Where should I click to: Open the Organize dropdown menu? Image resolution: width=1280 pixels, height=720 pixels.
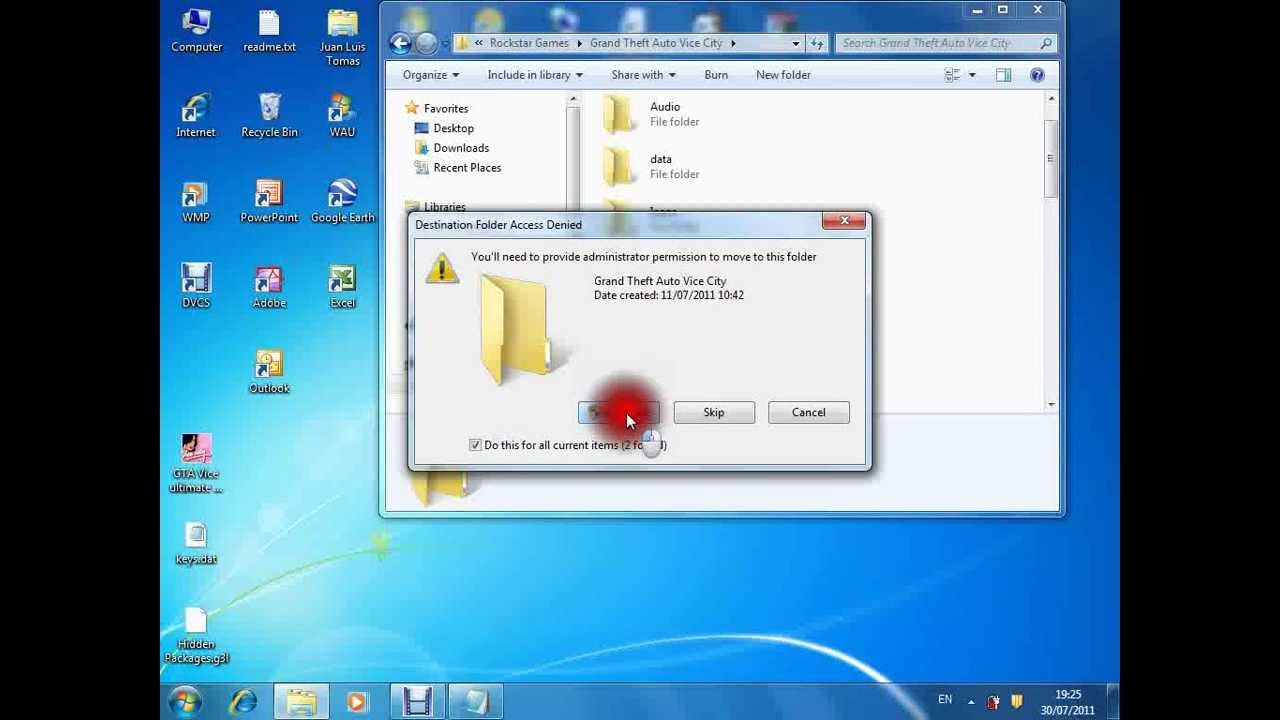(431, 75)
